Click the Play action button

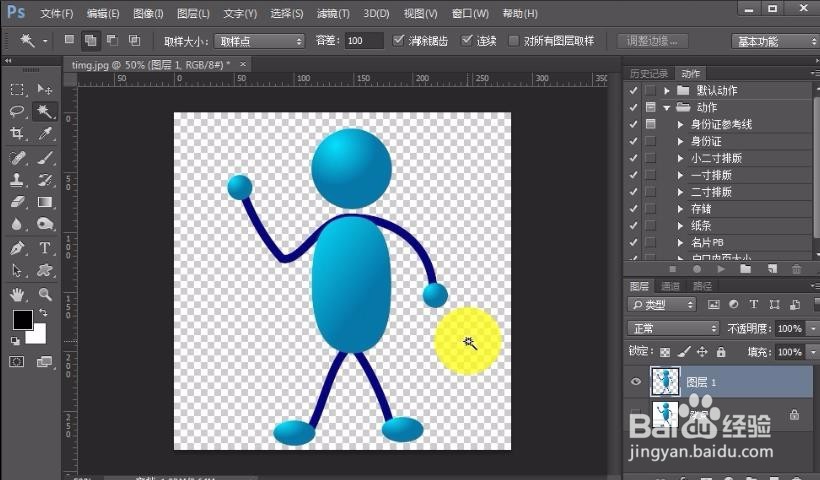point(721,269)
